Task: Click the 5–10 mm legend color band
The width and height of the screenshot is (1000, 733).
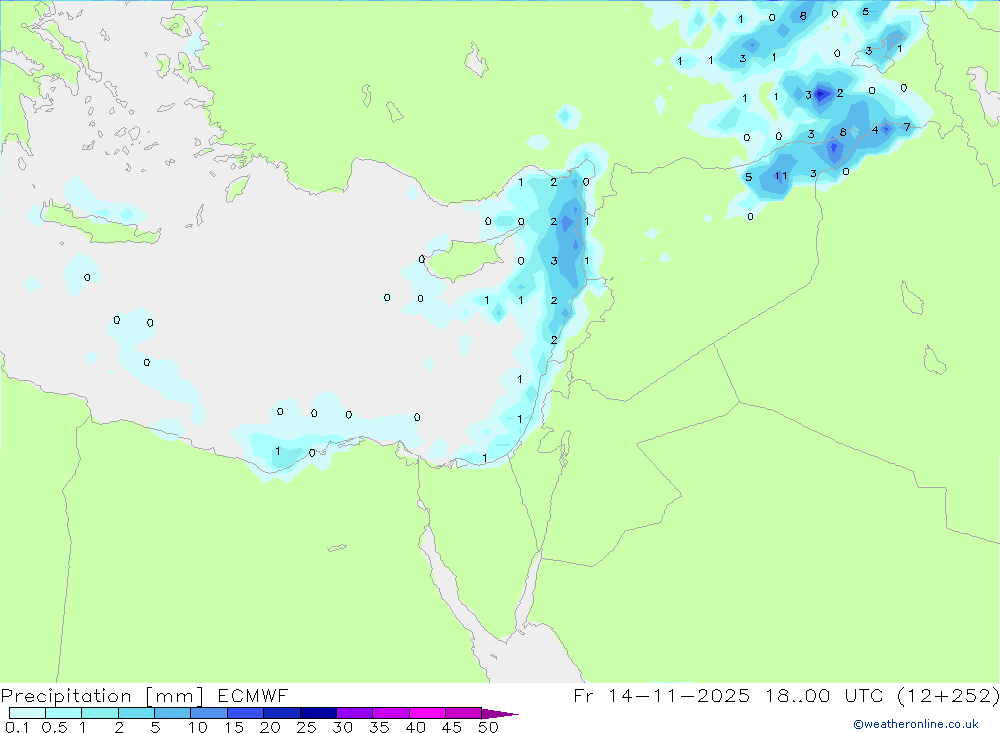Action: pyautogui.click(x=172, y=713)
